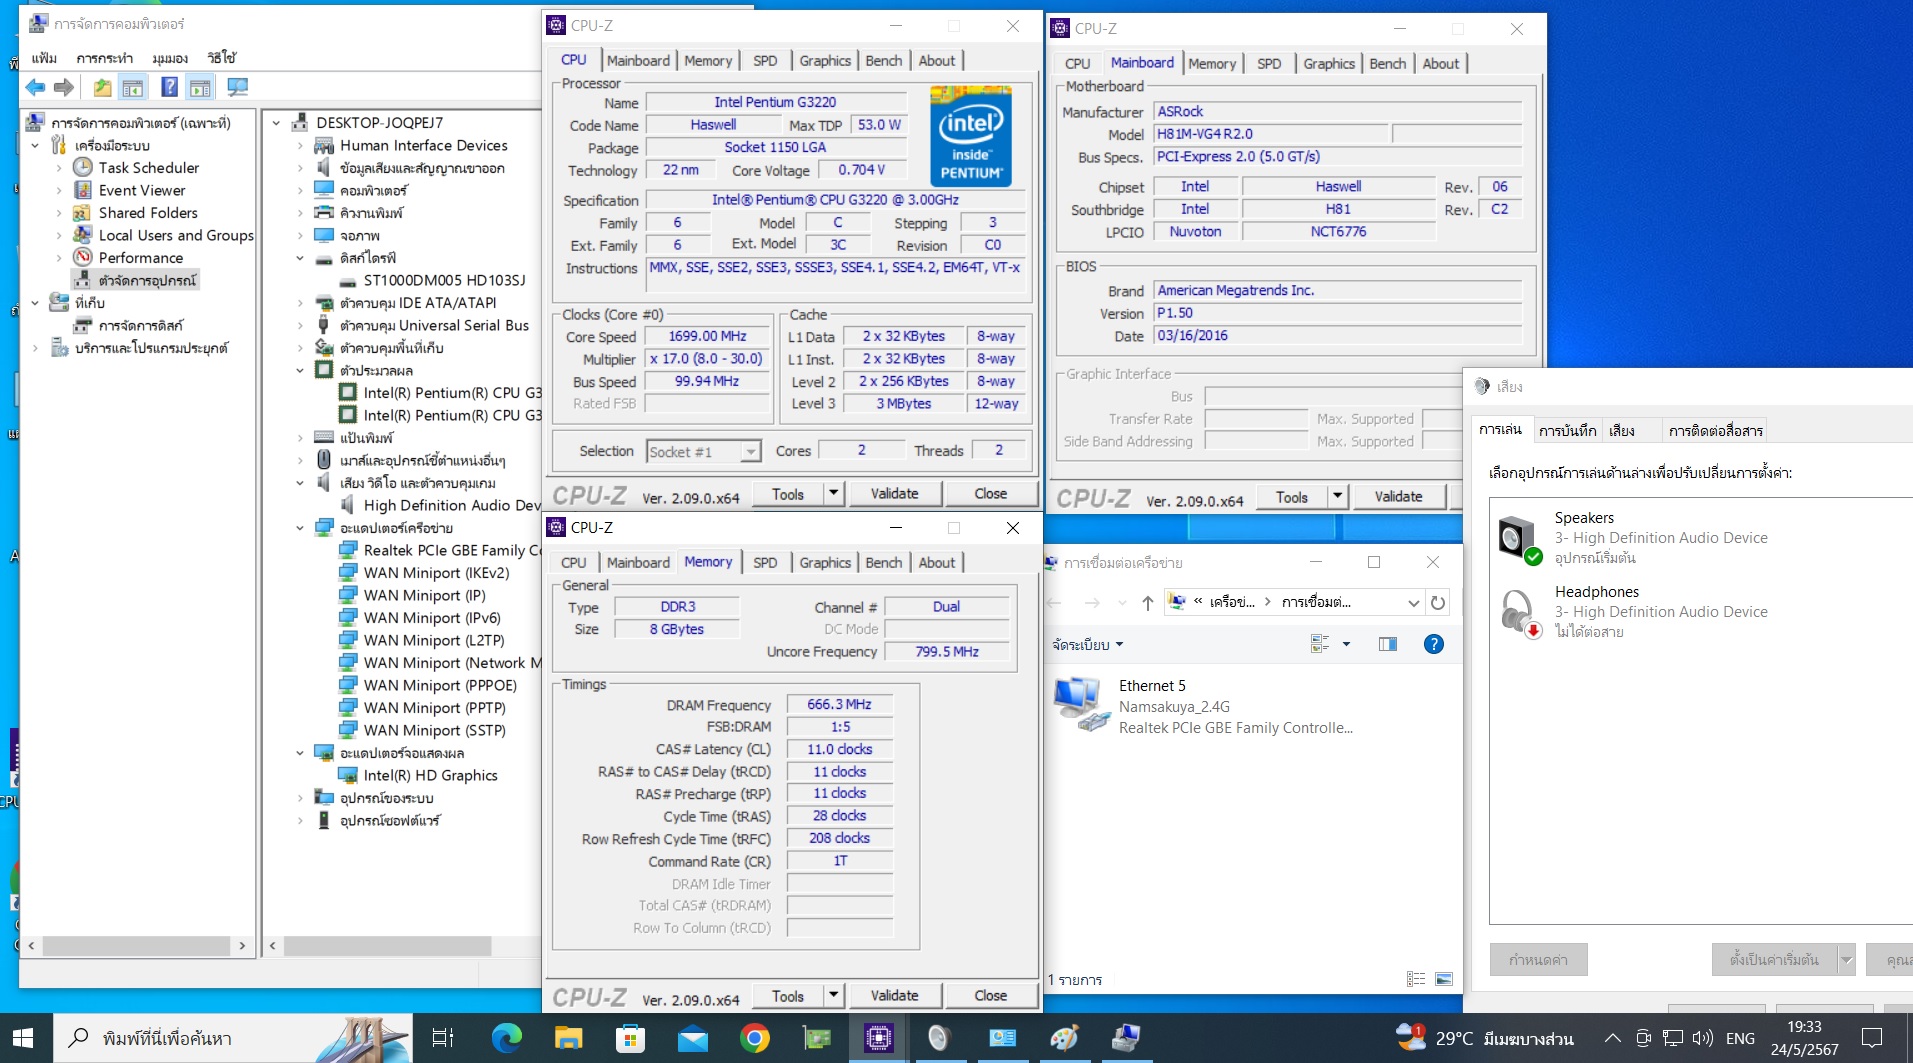Screen dimensions: 1913x1063
Task: Click Validate in Memory CPU-Z window
Action: (894, 995)
